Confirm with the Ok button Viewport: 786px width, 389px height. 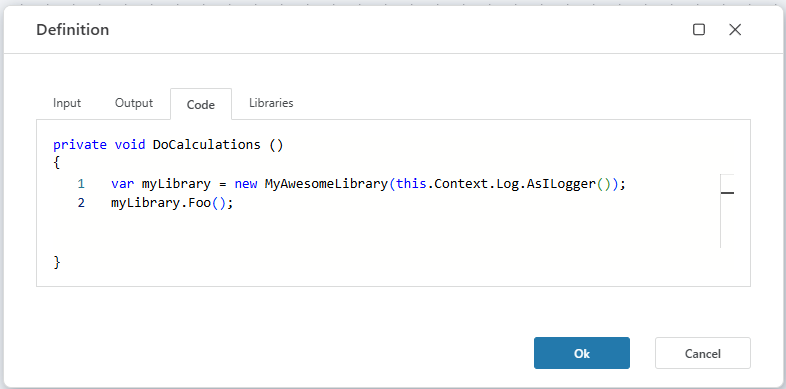581,353
